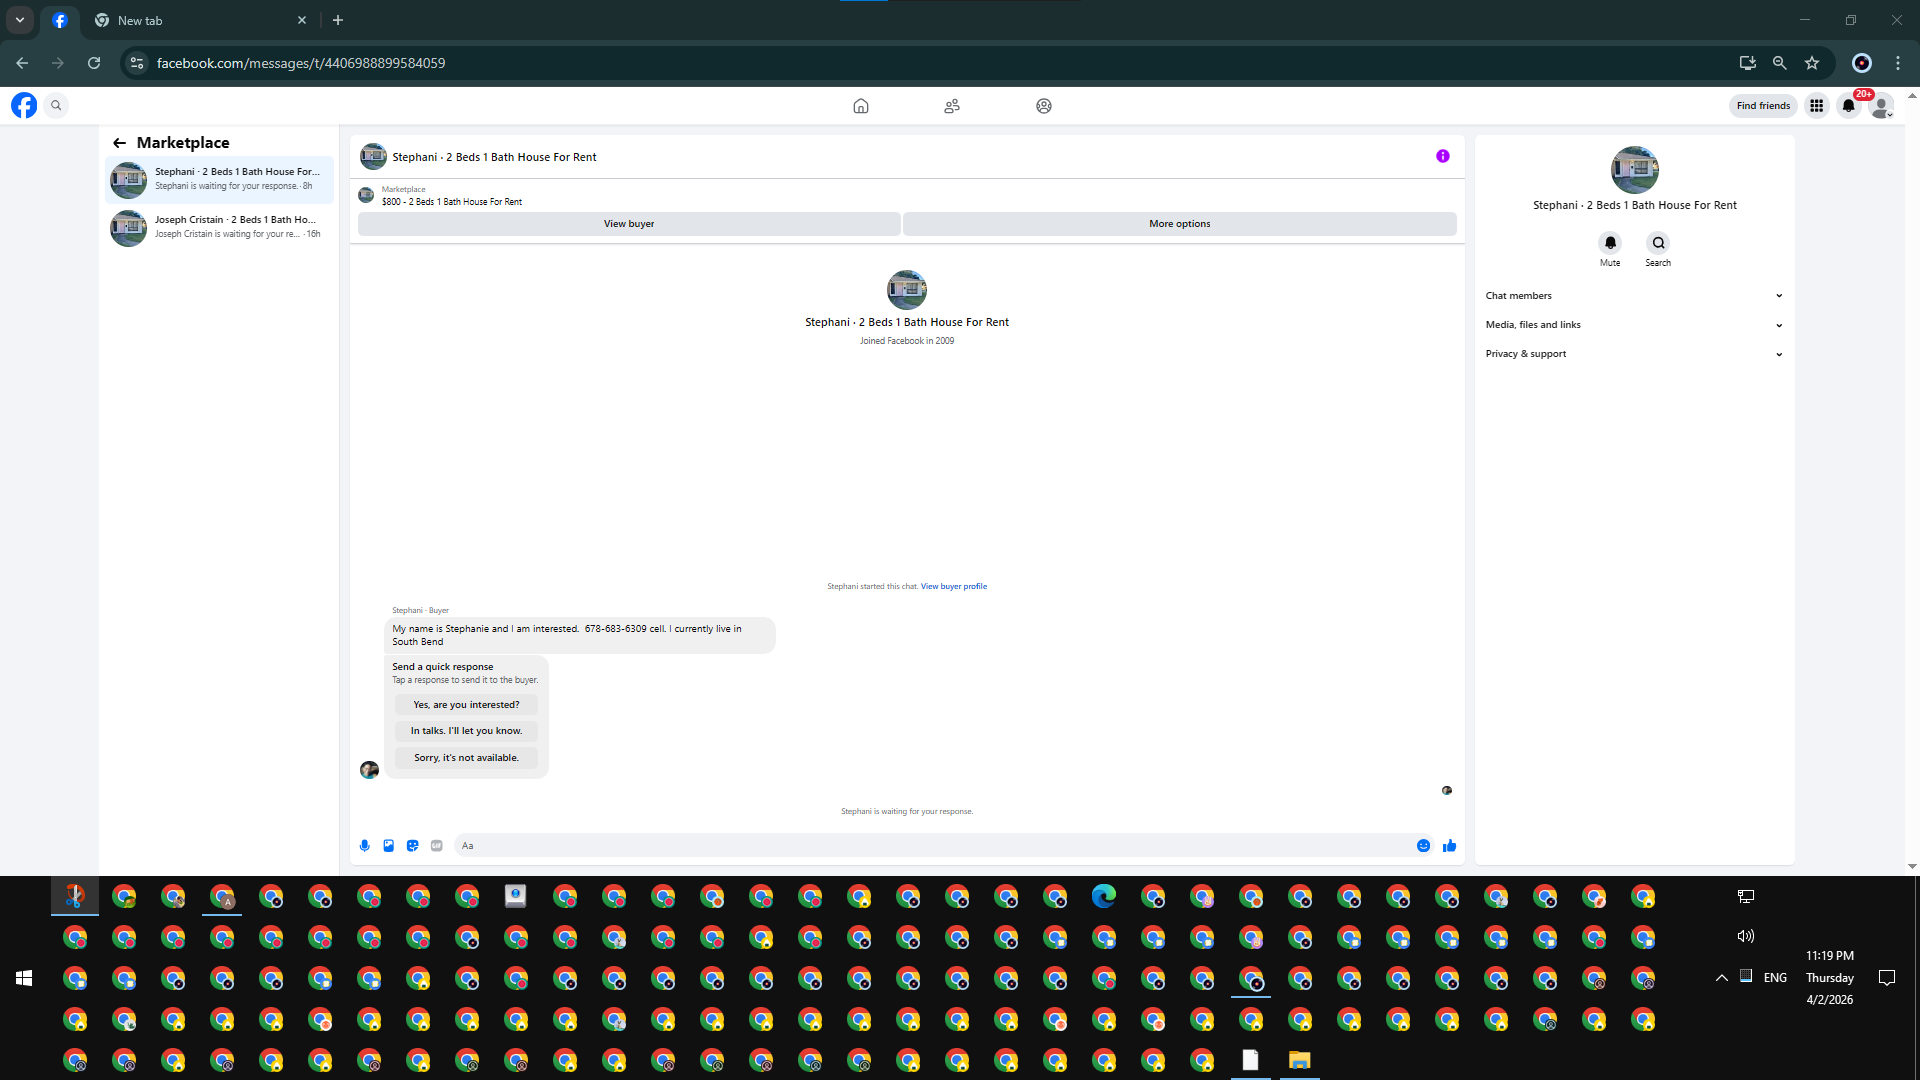This screenshot has height=1080, width=1920.
Task: Send quick reply 'Sorry, it's not available.'
Action: (466, 758)
